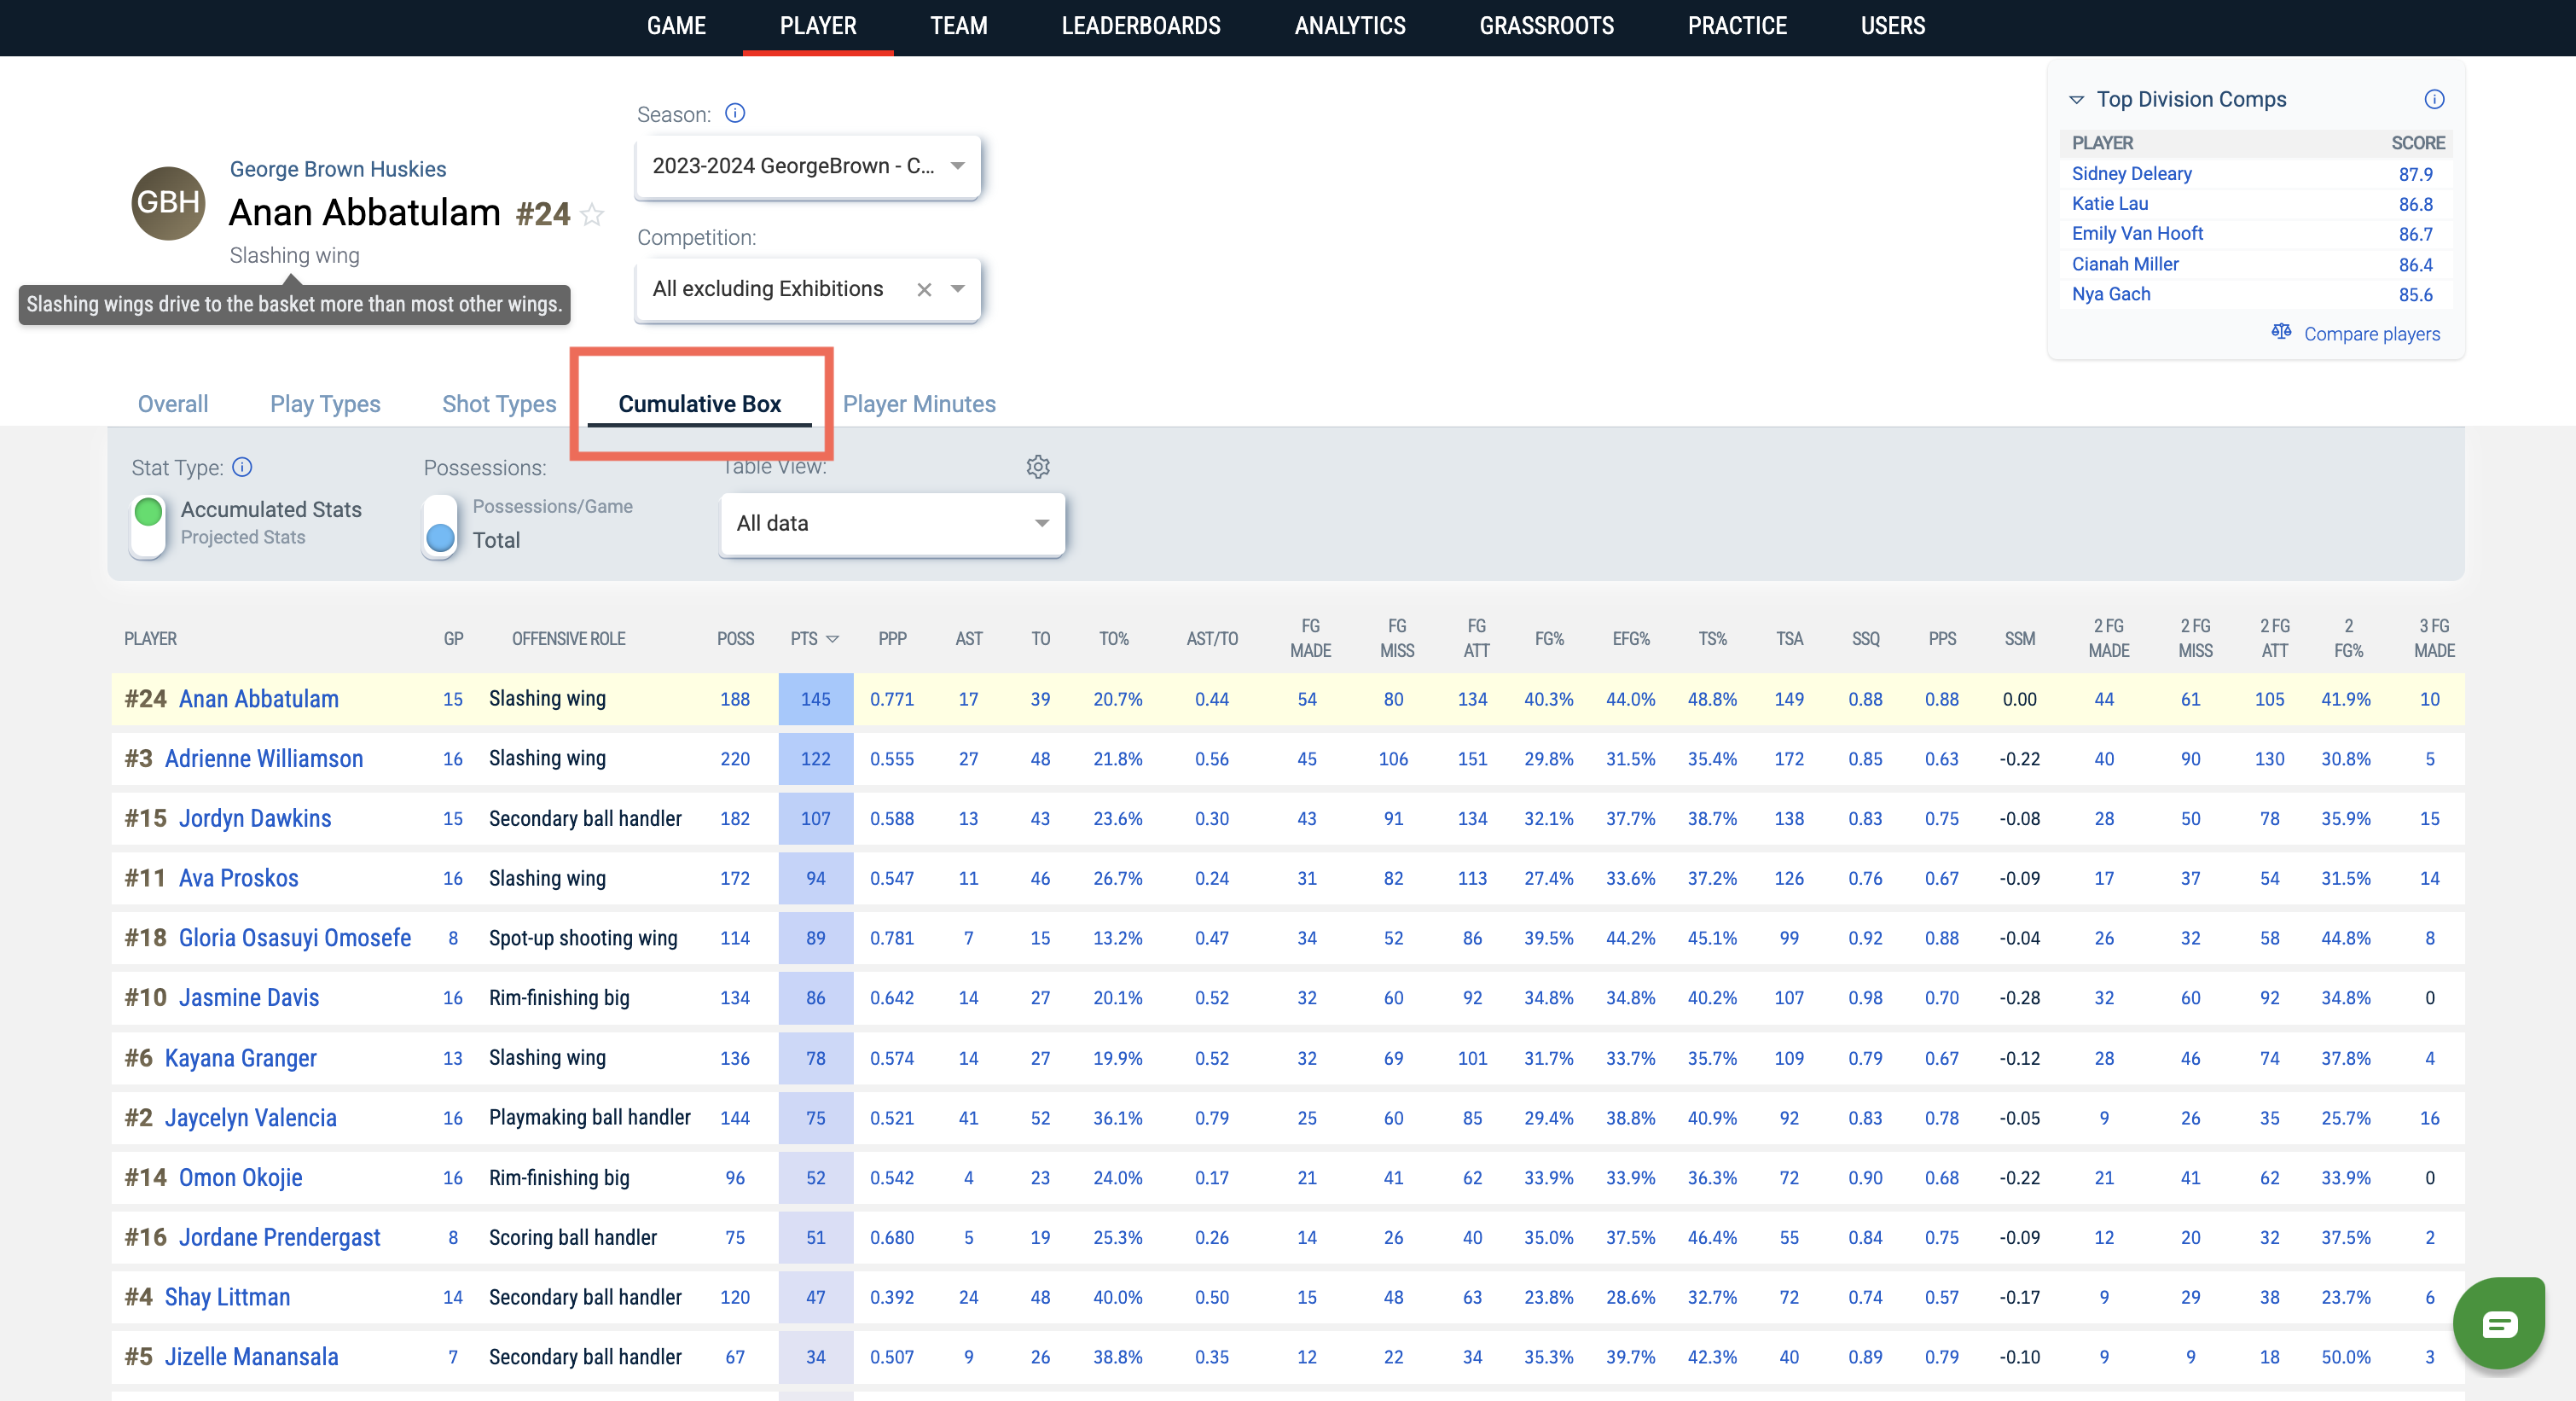Switch to the Play Types tab
This screenshot has height=1401, width=2576.
[325, 404]
